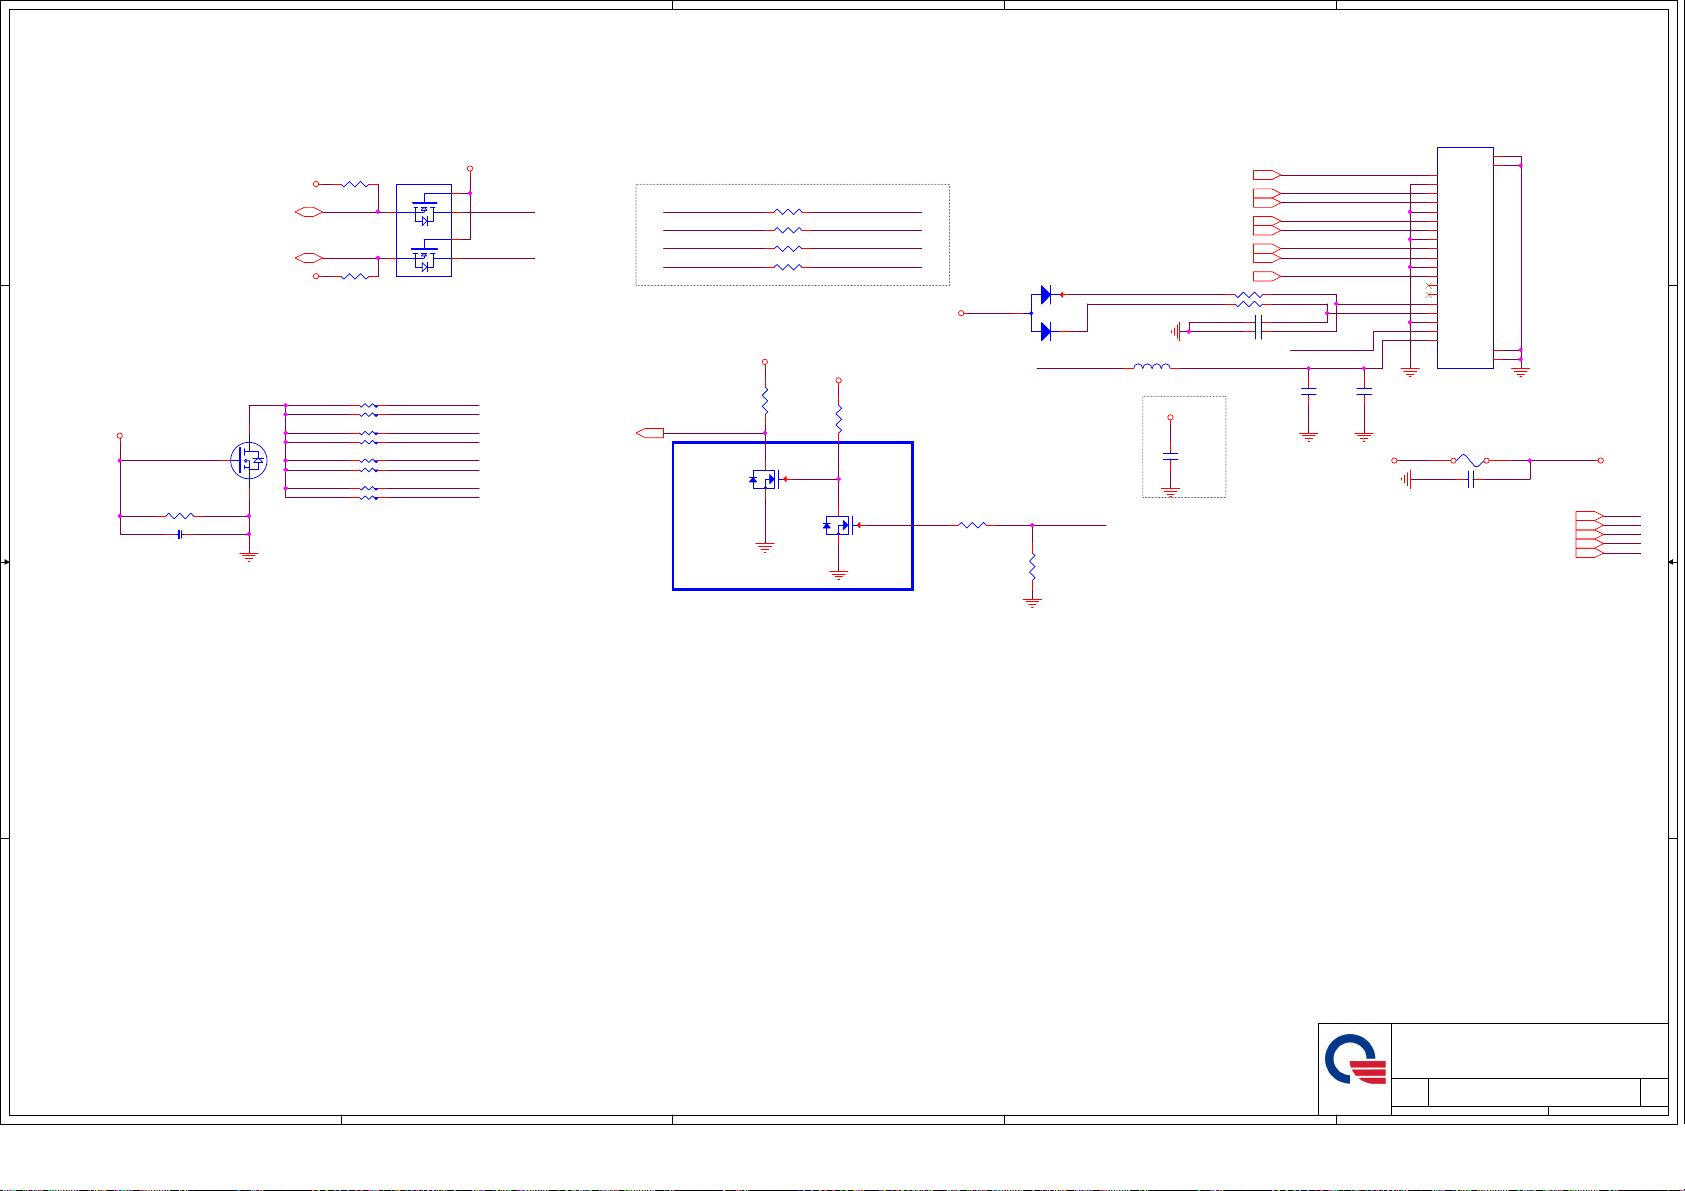
Task: Click the upper diode of the diode pair
Action: [x=1046, y=295]
